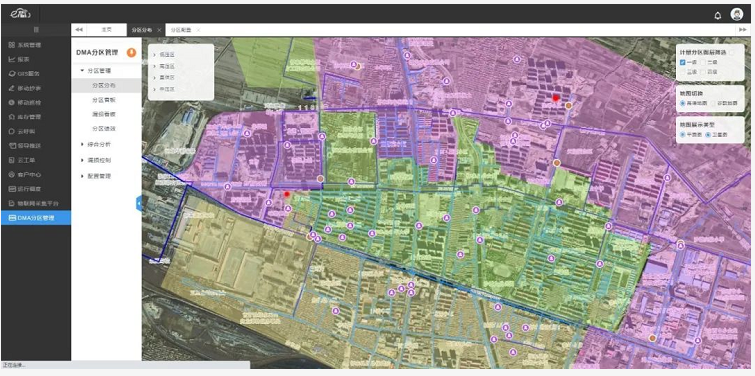Image resolution: width=755 pixels, height=376 pixels.
Task: Expand the 综合分析 tree node
Action: (82, 144)
